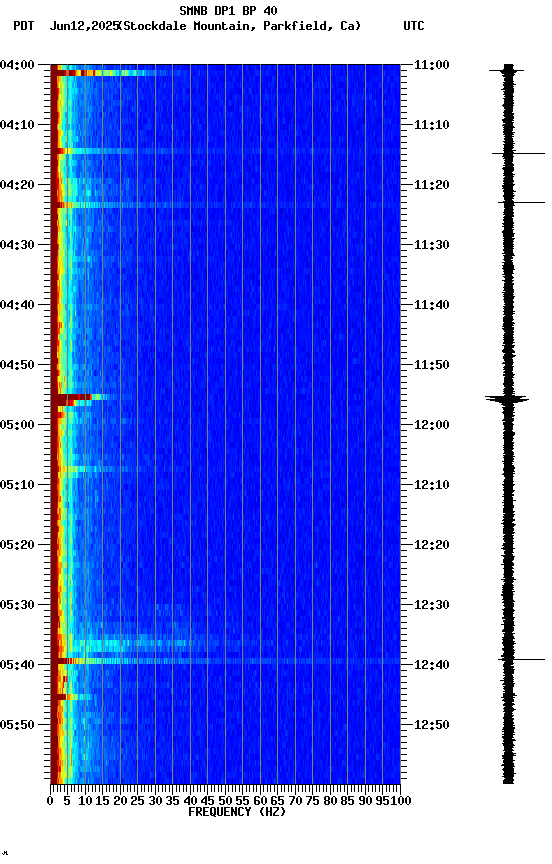Click the 05:30 PDT time label

(17, 605)
